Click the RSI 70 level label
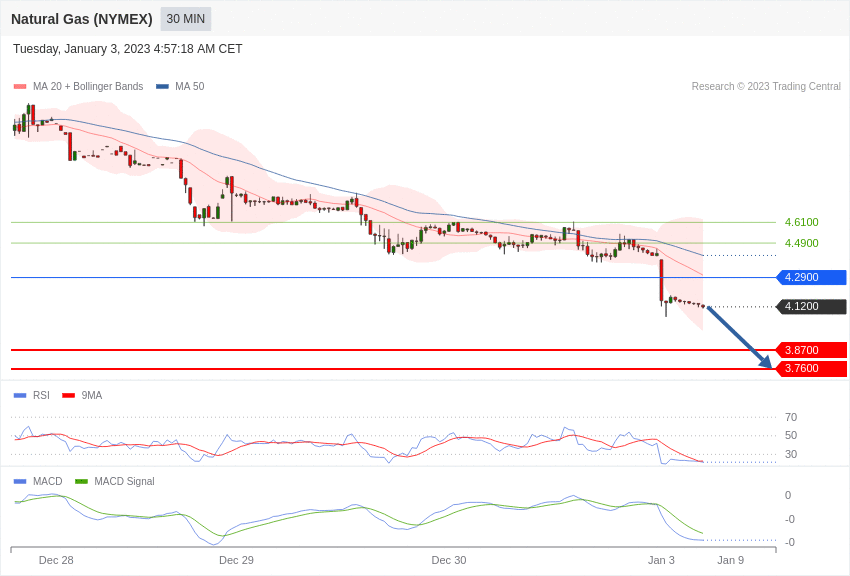The width and height of the screenshot is (850, 576). pyautogui.click(x=791, y=417)
